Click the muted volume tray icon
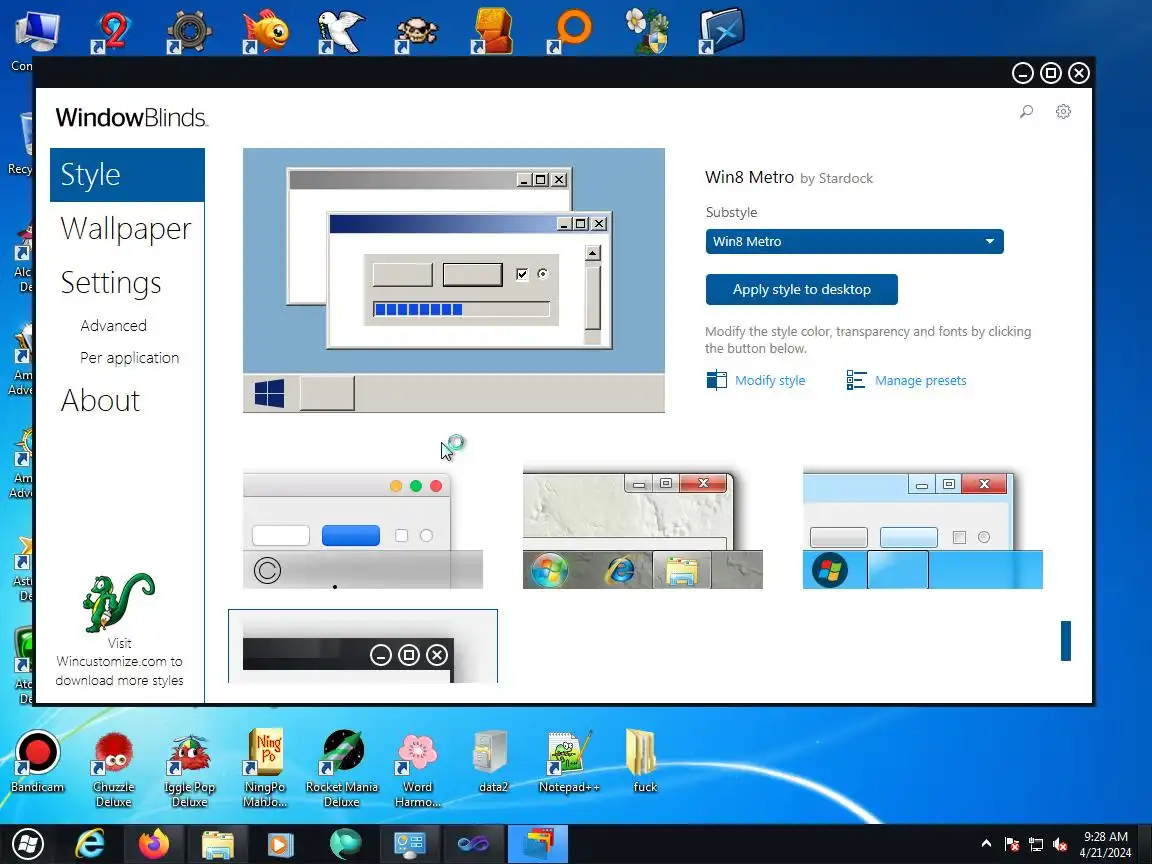The height and width of the screenshot is (864, 1152). (1059, 845)
